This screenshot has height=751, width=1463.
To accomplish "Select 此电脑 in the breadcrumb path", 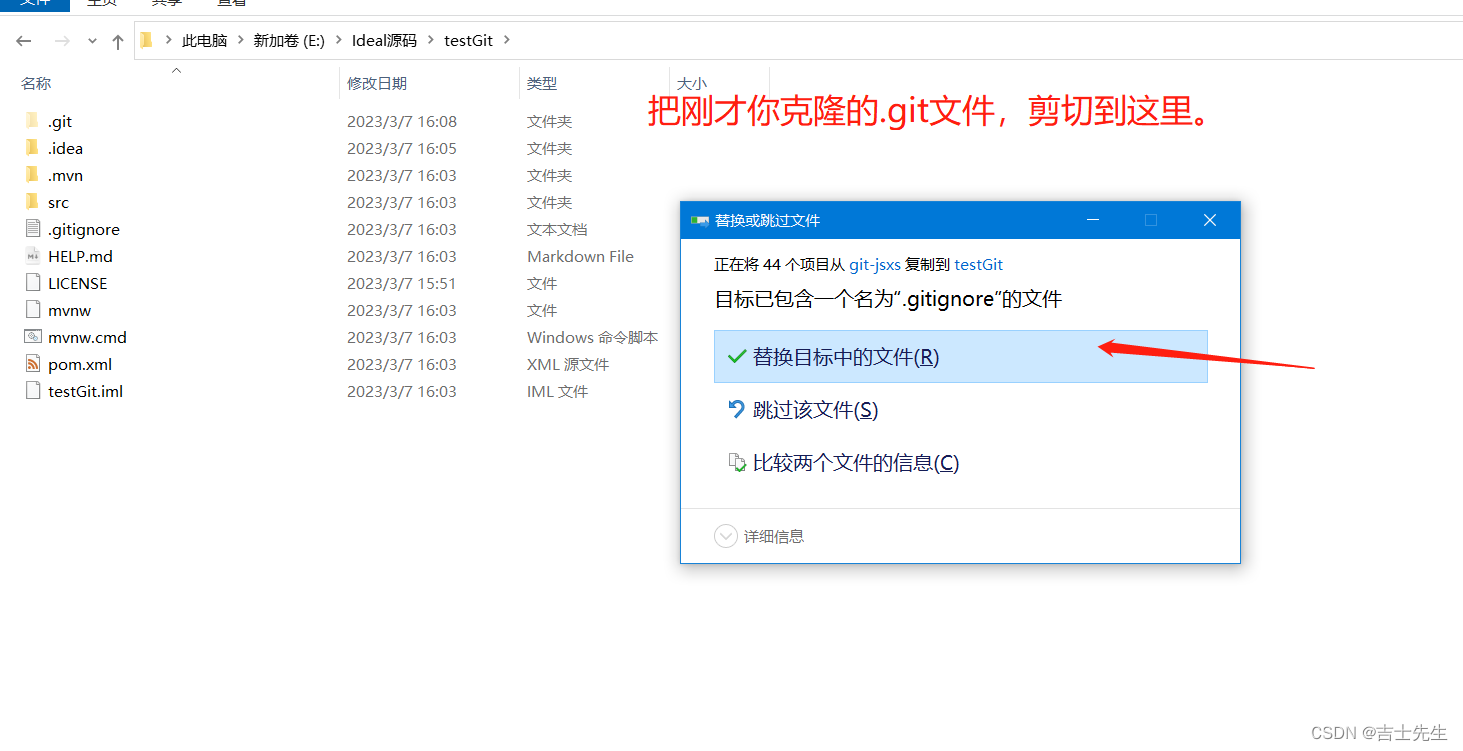I will point(204,41).
